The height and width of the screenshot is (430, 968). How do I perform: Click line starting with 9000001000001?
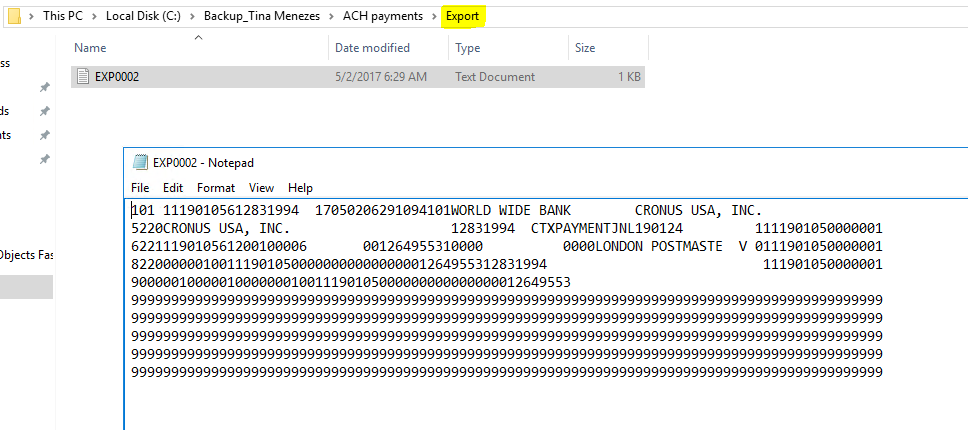click(x=351, y=283)
